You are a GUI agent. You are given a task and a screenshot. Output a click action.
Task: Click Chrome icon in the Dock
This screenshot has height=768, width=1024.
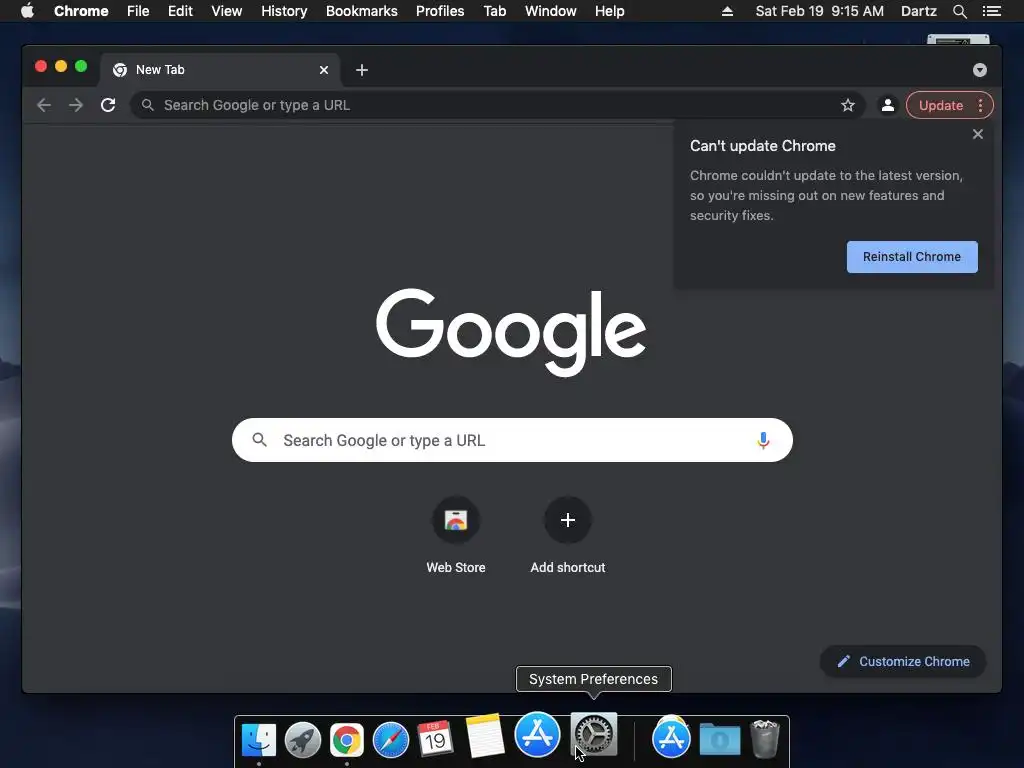pos(346,740)
